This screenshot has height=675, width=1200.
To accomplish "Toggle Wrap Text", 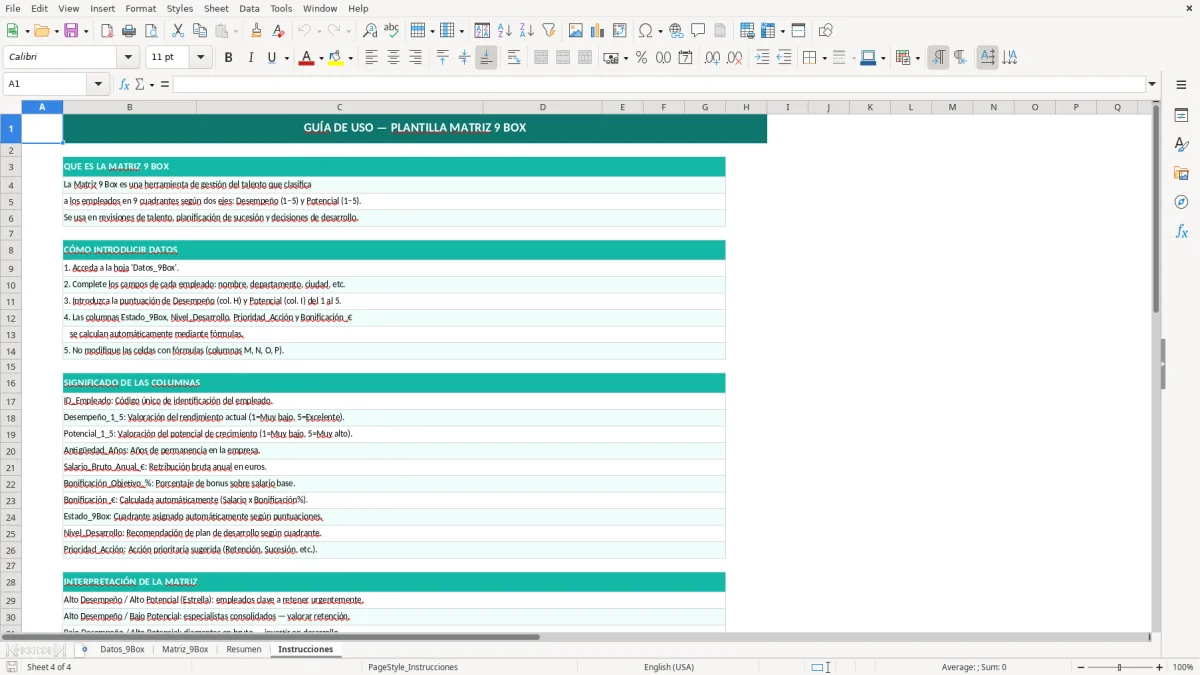I will pos(514,58).
